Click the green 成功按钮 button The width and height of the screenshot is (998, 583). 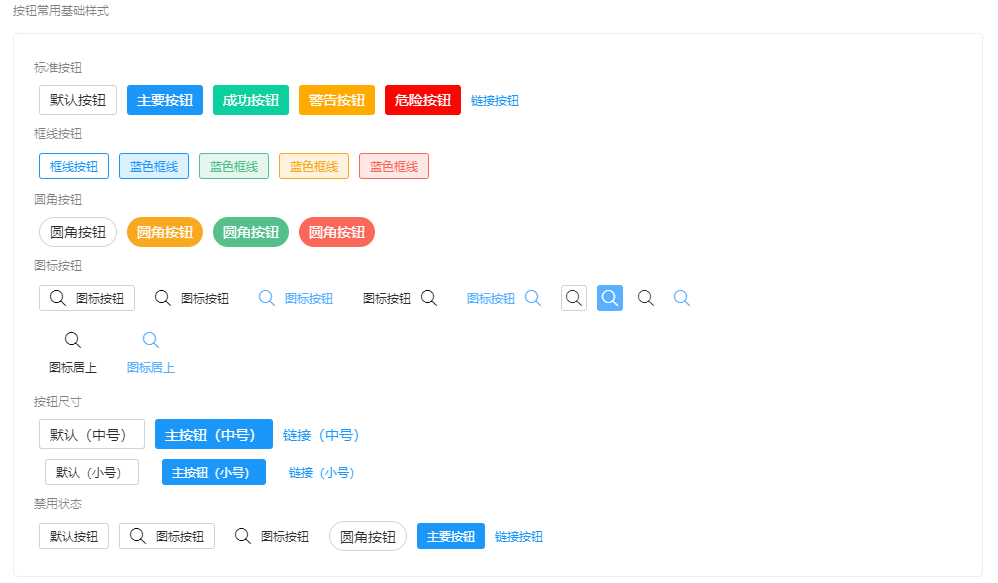pos(251,100)
